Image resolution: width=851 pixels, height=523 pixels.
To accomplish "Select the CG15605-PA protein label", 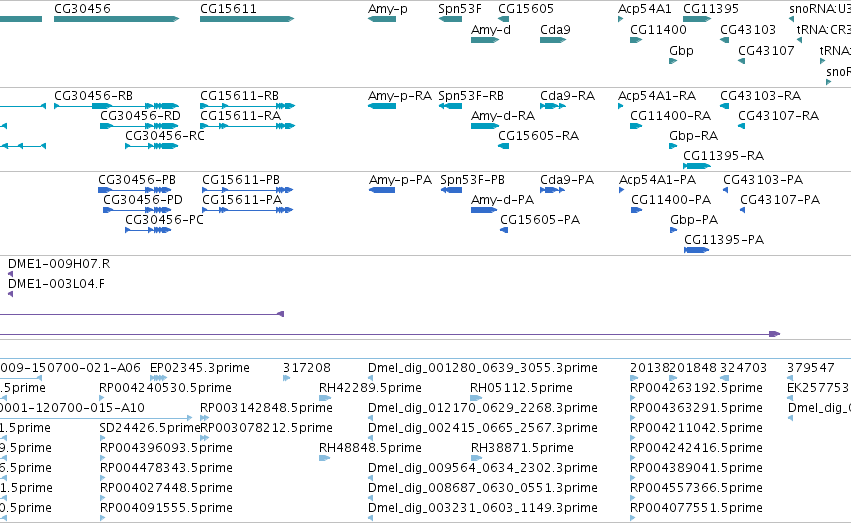I will pos(540,220).
